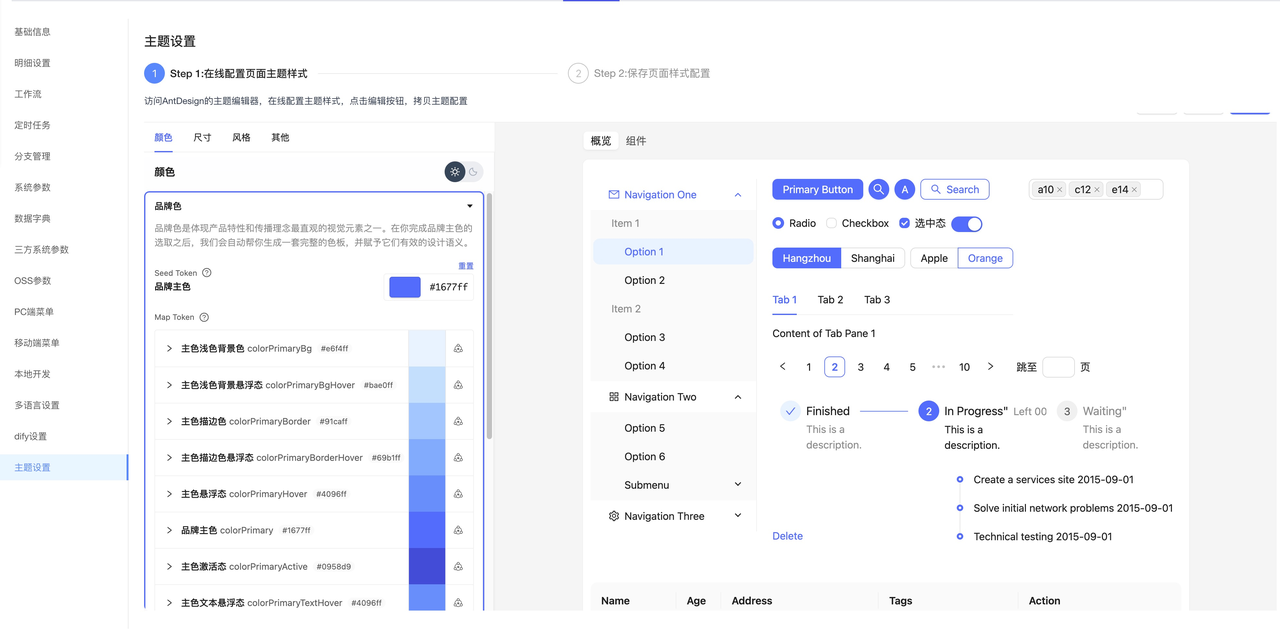Open Tab 2 in the preview
Image resolution: width=1280 pixels, height=630 pixels.
pyautogui.click(x=830, y=300)
